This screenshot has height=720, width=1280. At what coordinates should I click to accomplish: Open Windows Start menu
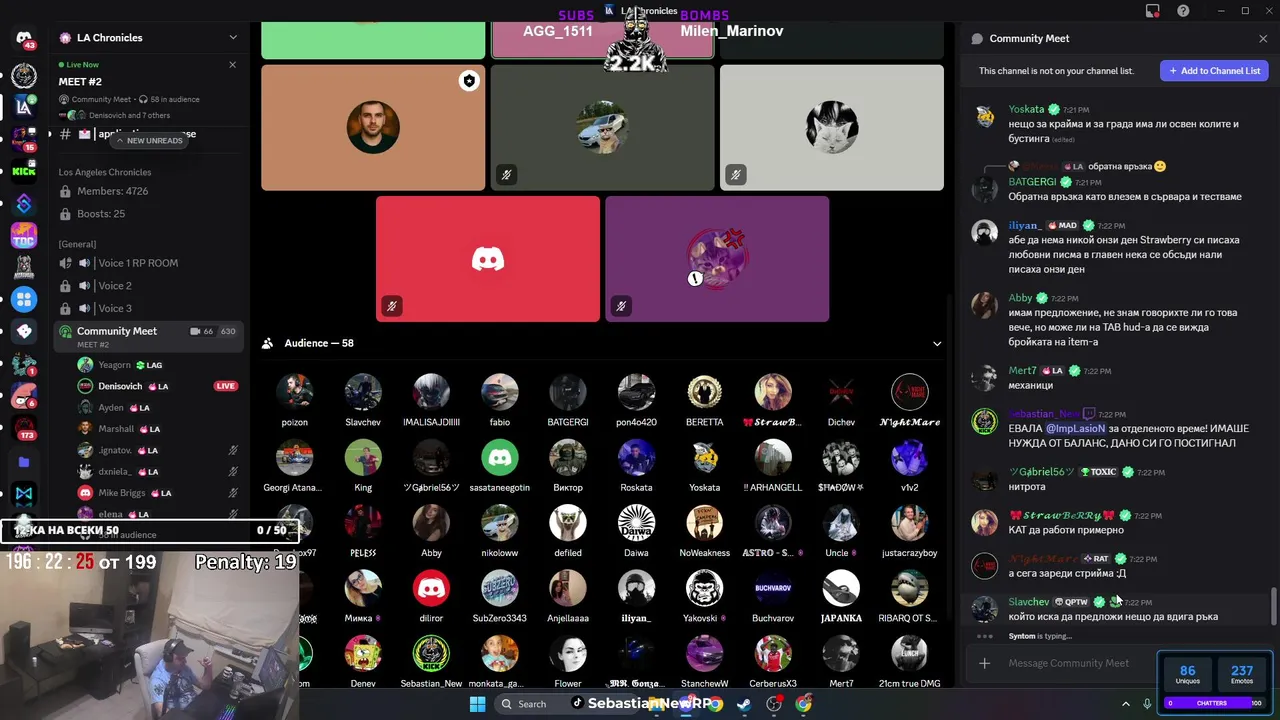(x=477, y=704)
